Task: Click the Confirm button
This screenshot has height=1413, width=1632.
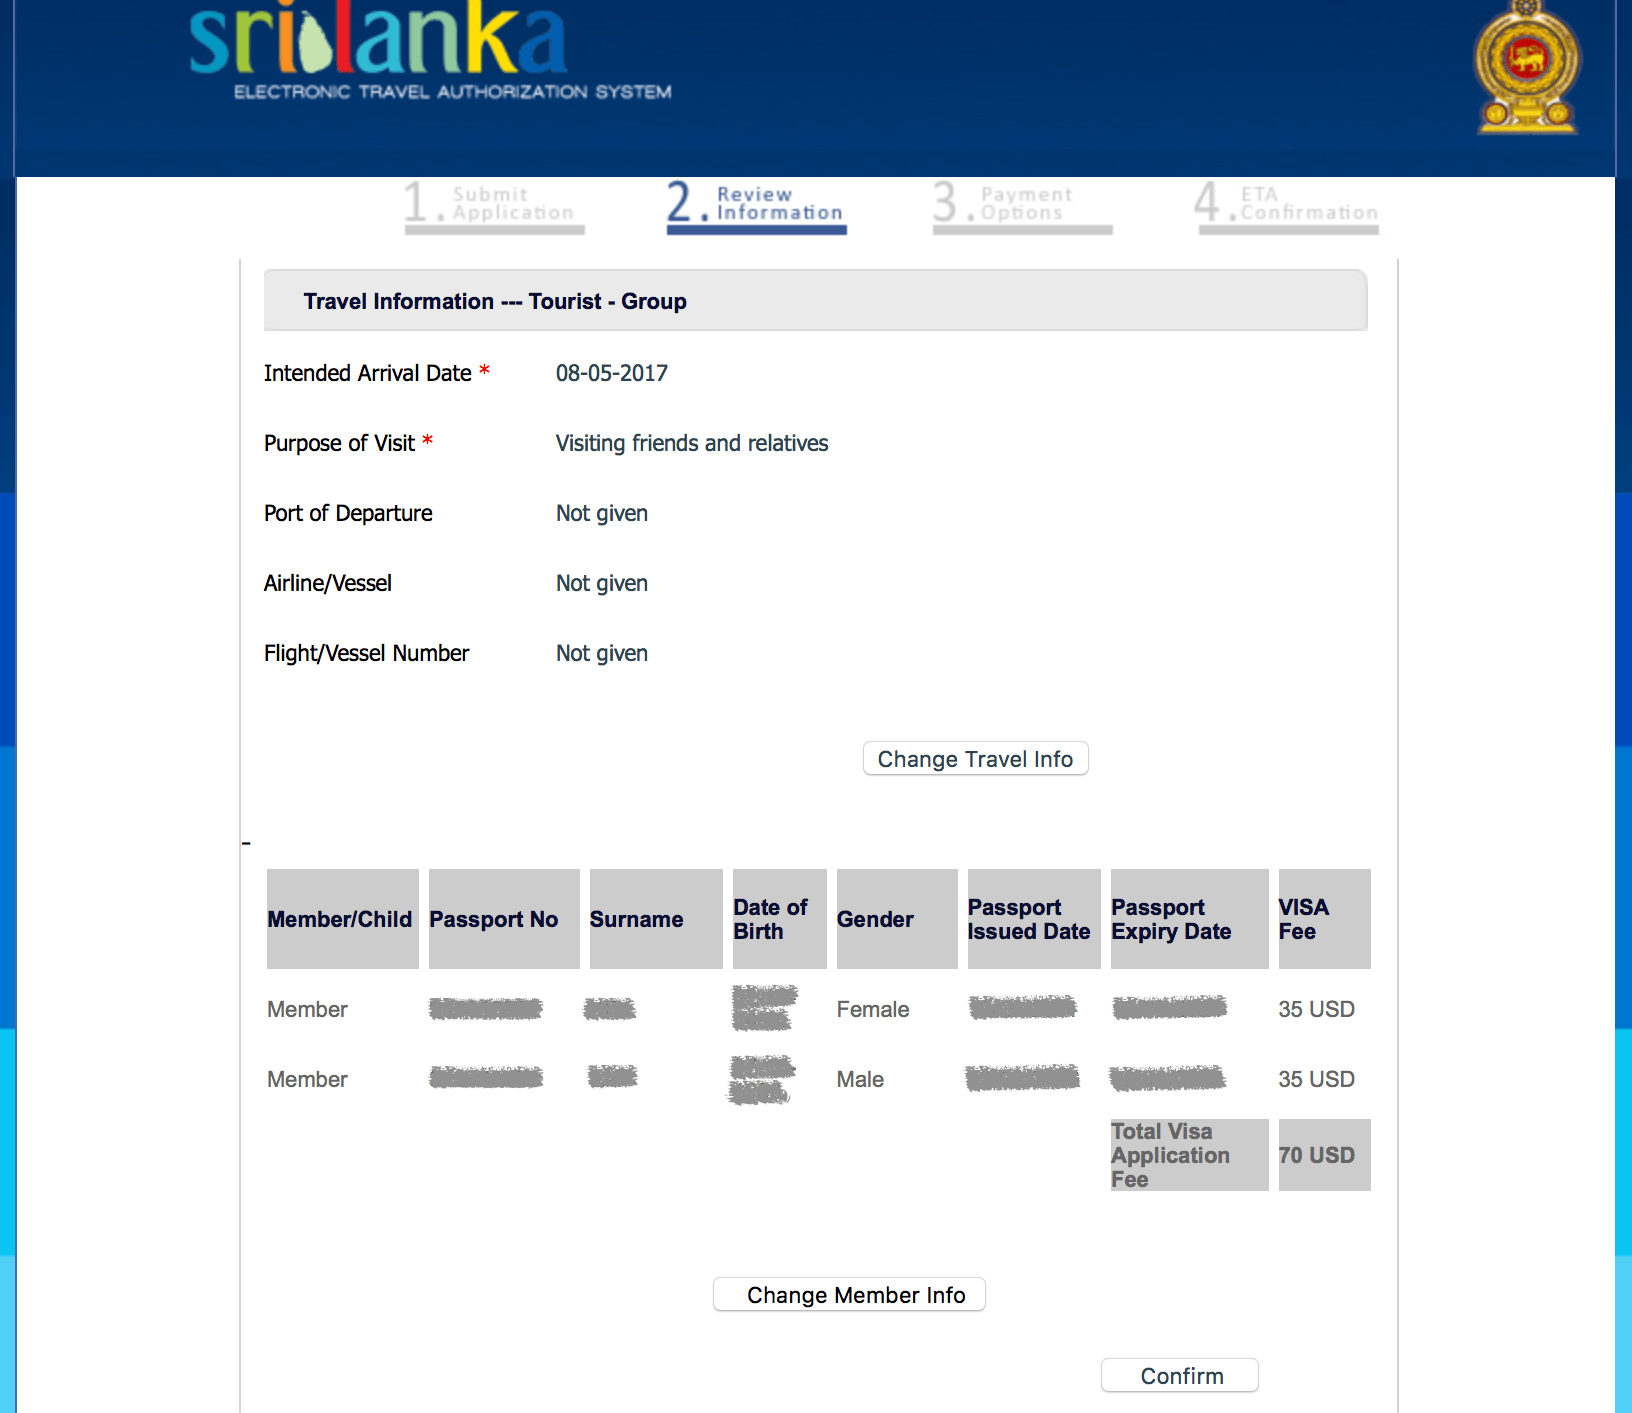Action: pyautogui.click(x=1179, y=1376)
